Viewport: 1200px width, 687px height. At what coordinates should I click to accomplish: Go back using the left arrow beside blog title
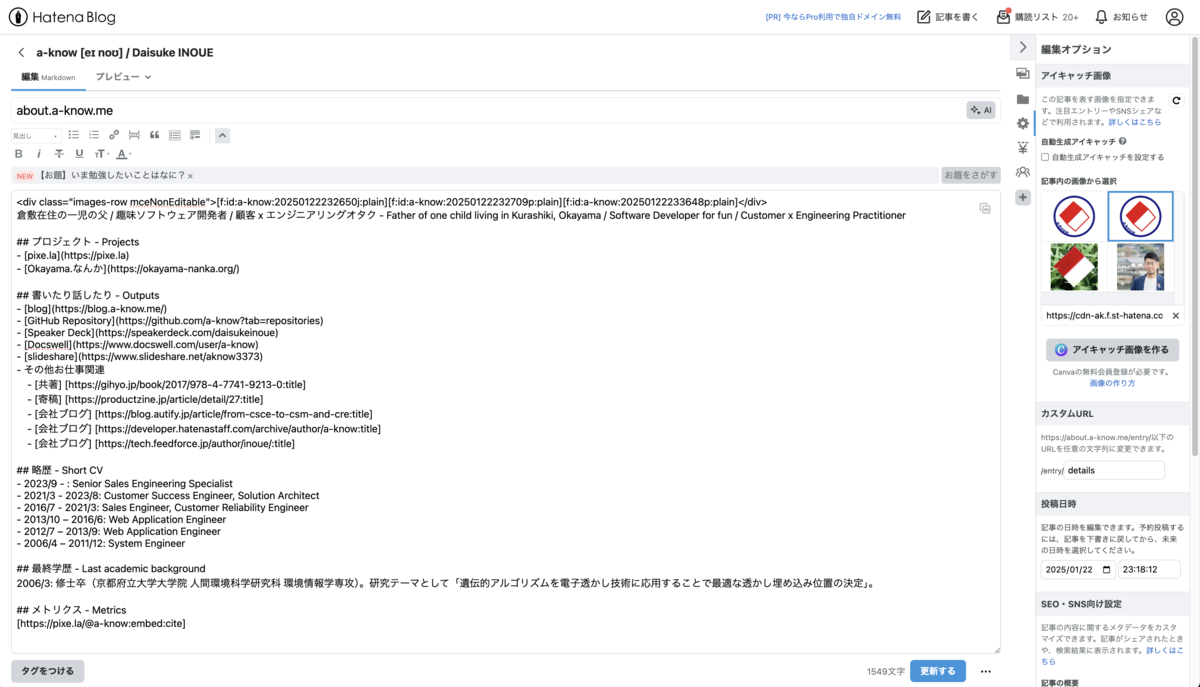coord(21,52)
